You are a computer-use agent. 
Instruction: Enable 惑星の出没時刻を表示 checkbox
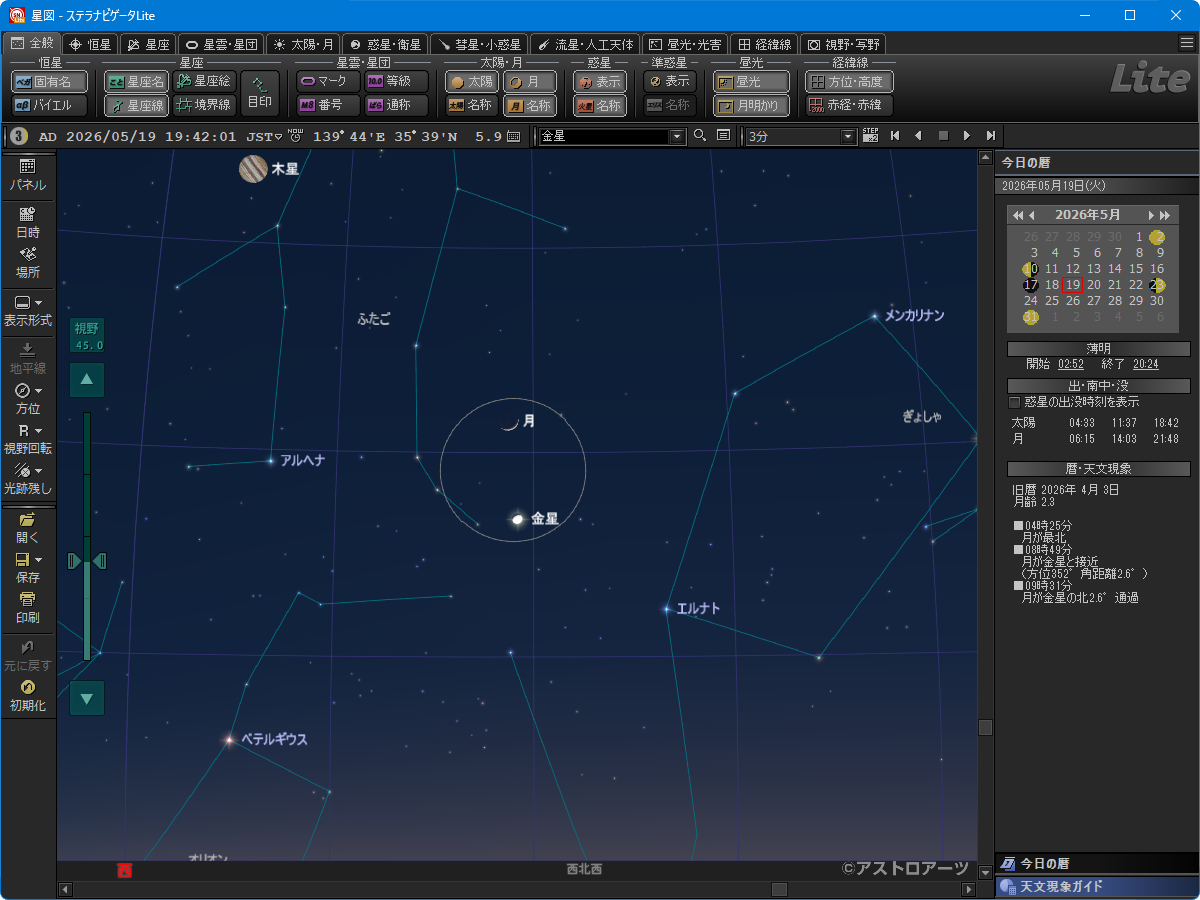click(1015, 402)
